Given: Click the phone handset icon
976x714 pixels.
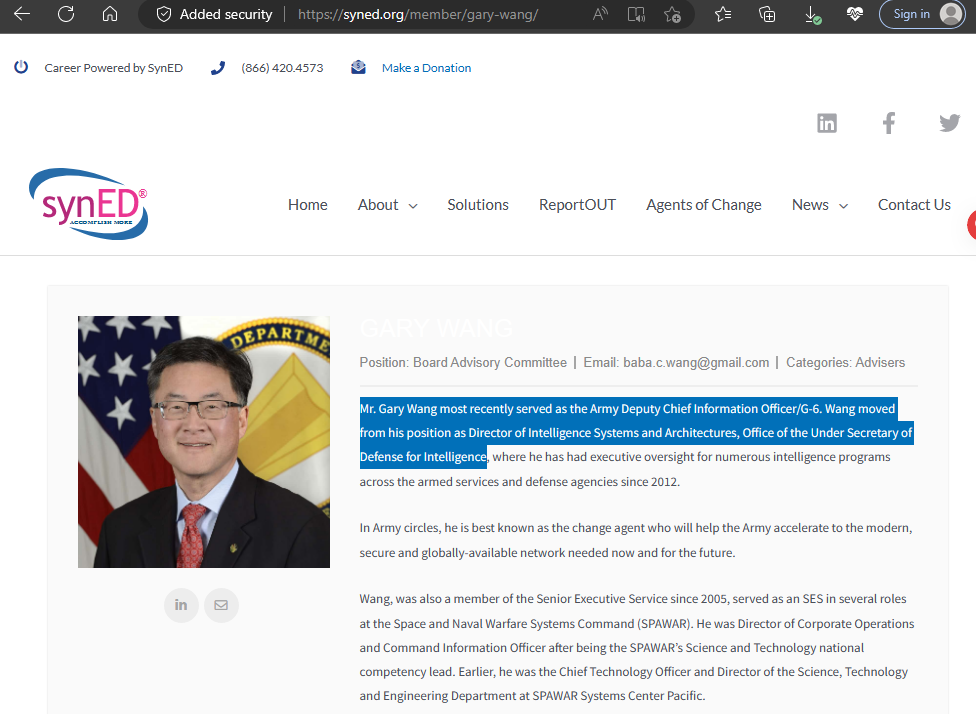Looking at the screenshot, I should click(x=217, y=68).
